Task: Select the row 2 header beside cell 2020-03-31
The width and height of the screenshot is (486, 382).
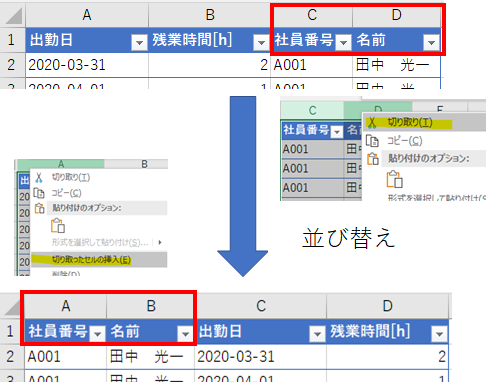Action: coord(12,65)
